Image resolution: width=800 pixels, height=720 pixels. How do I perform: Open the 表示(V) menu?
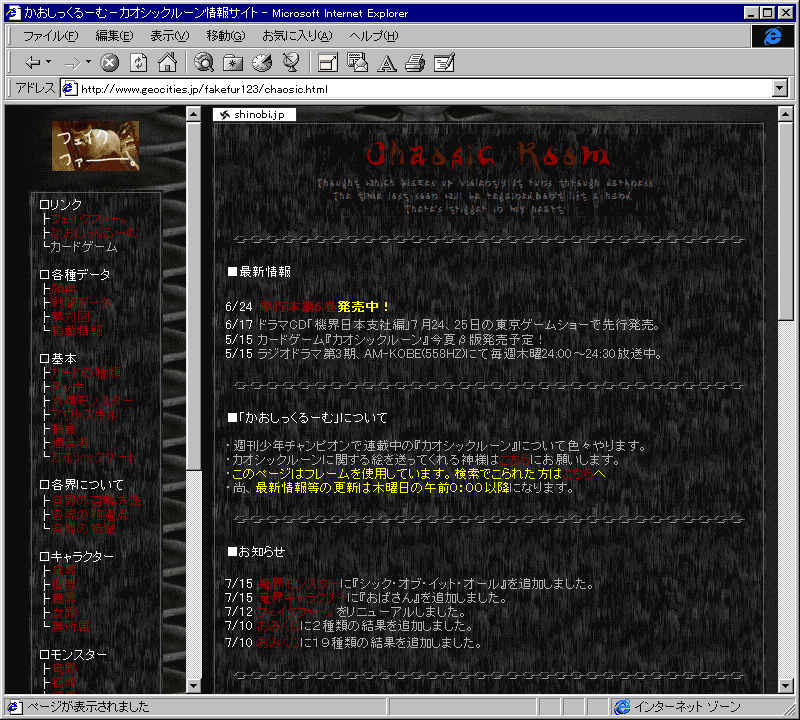[169, 36]
